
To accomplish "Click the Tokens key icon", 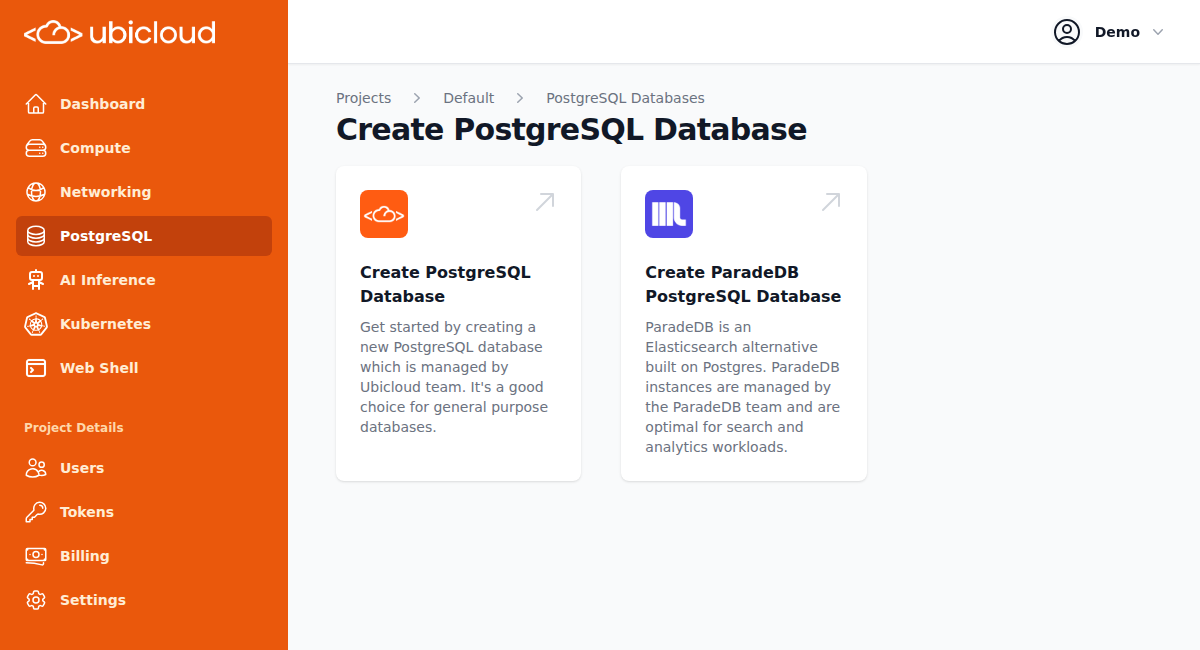I will click(36, 512).
